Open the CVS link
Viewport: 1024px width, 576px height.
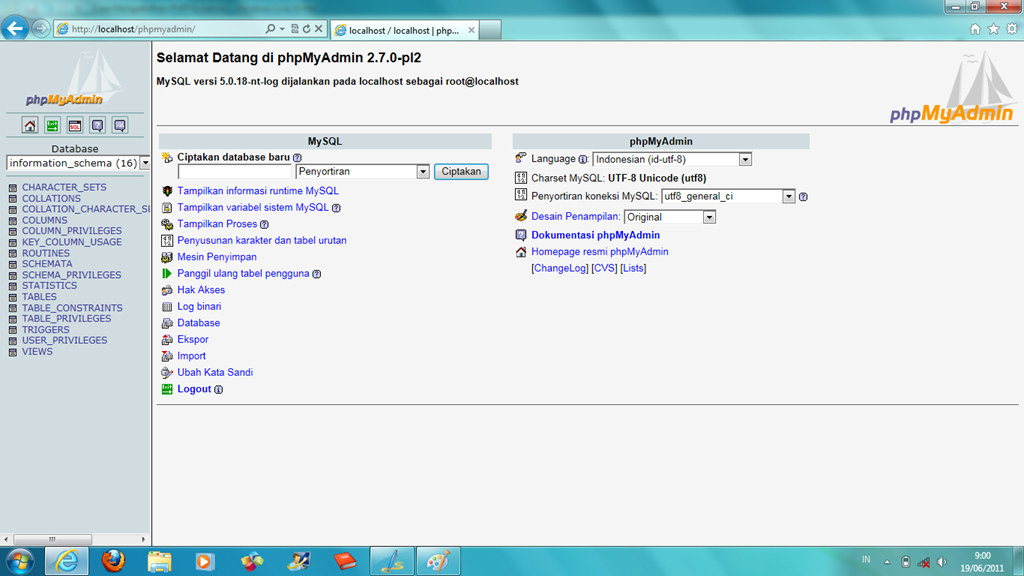(x=604, y=268)
